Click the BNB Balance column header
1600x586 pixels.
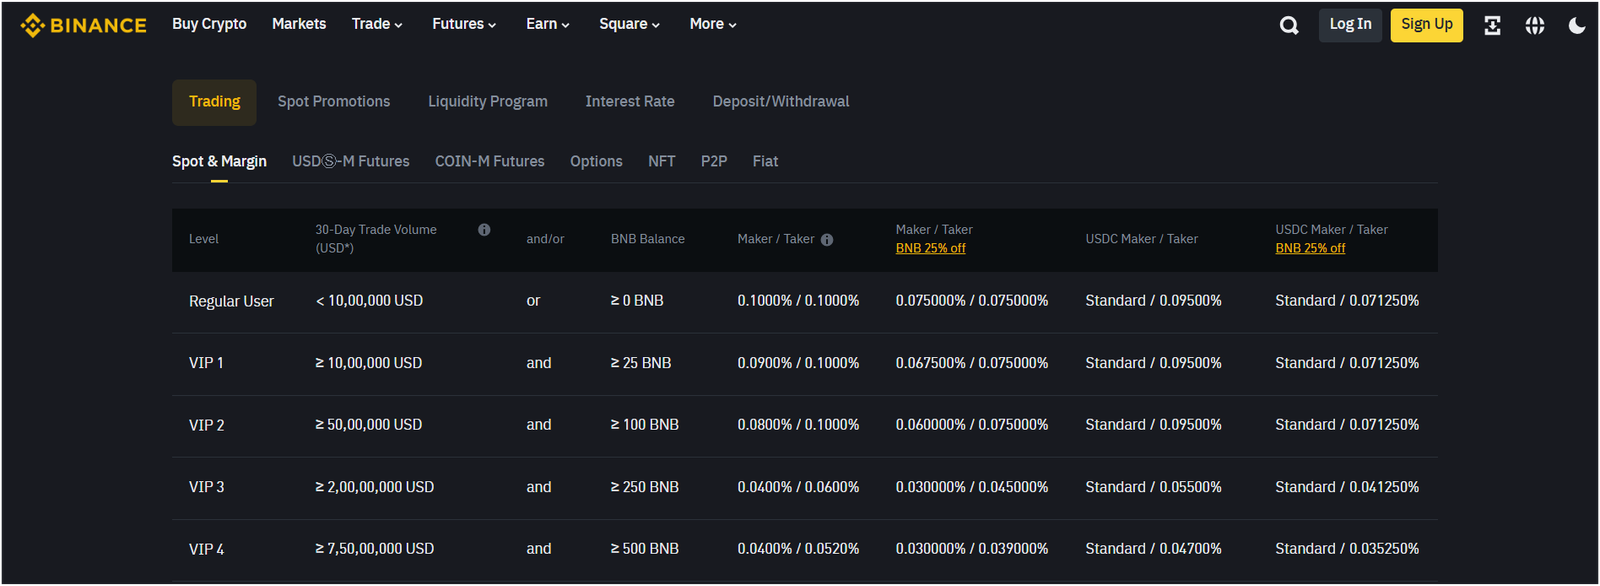648,239
